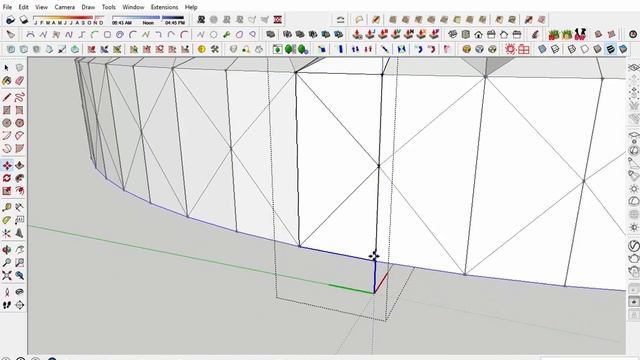Pick the Paint Bucket tool
The image size is (640, 360).
point(7,81)
